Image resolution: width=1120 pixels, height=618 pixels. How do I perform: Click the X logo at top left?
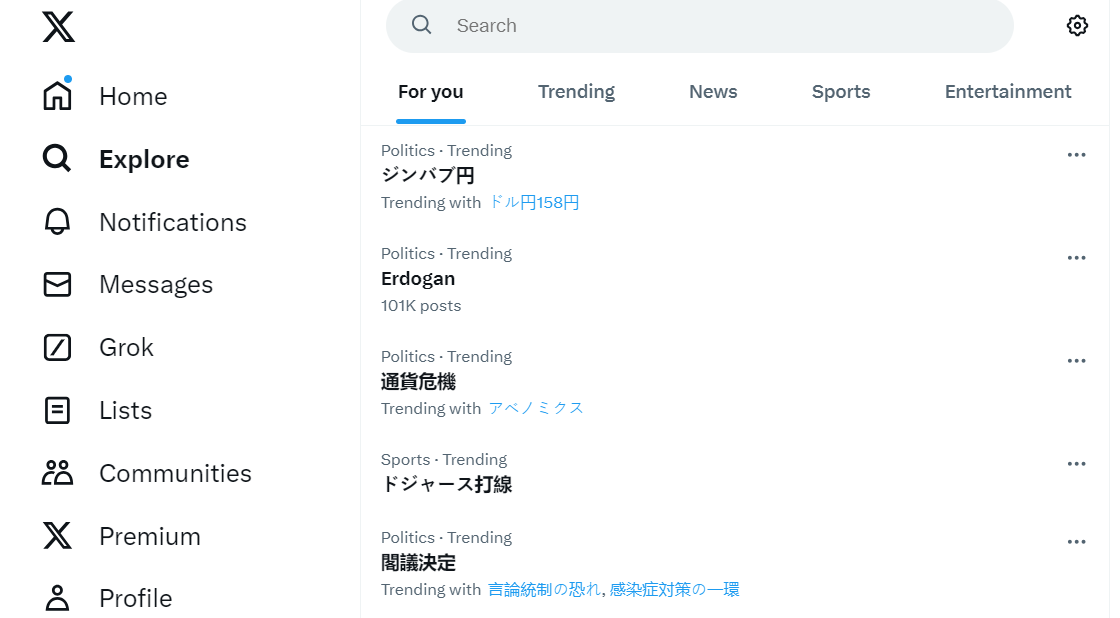point(58,27)
